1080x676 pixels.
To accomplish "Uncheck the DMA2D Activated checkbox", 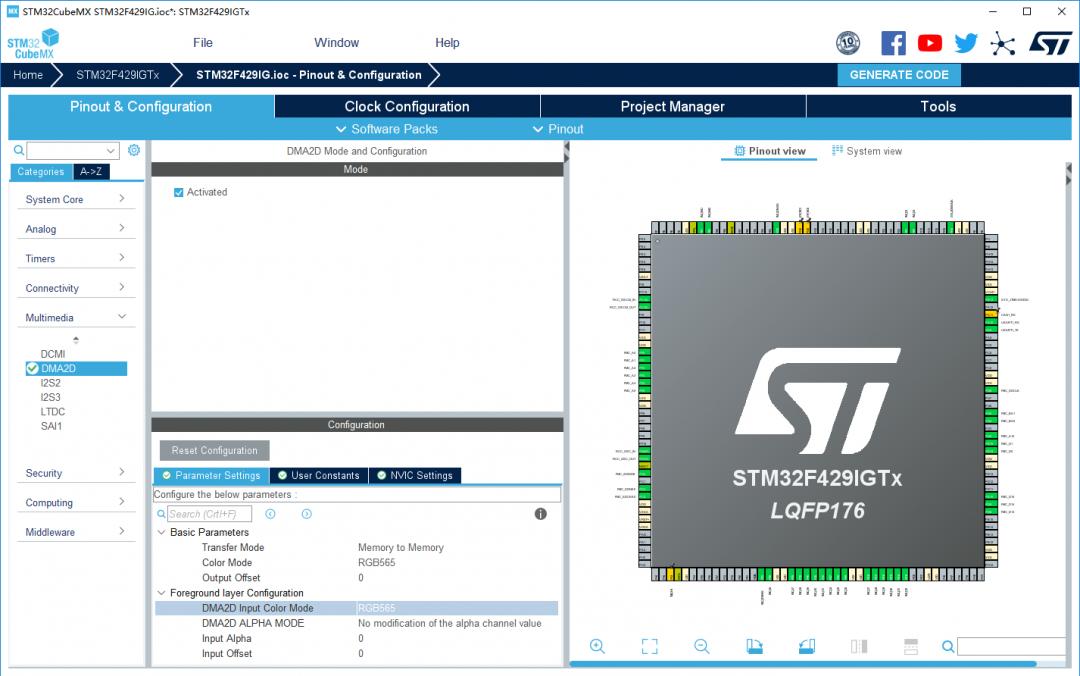I will [178, 192].
